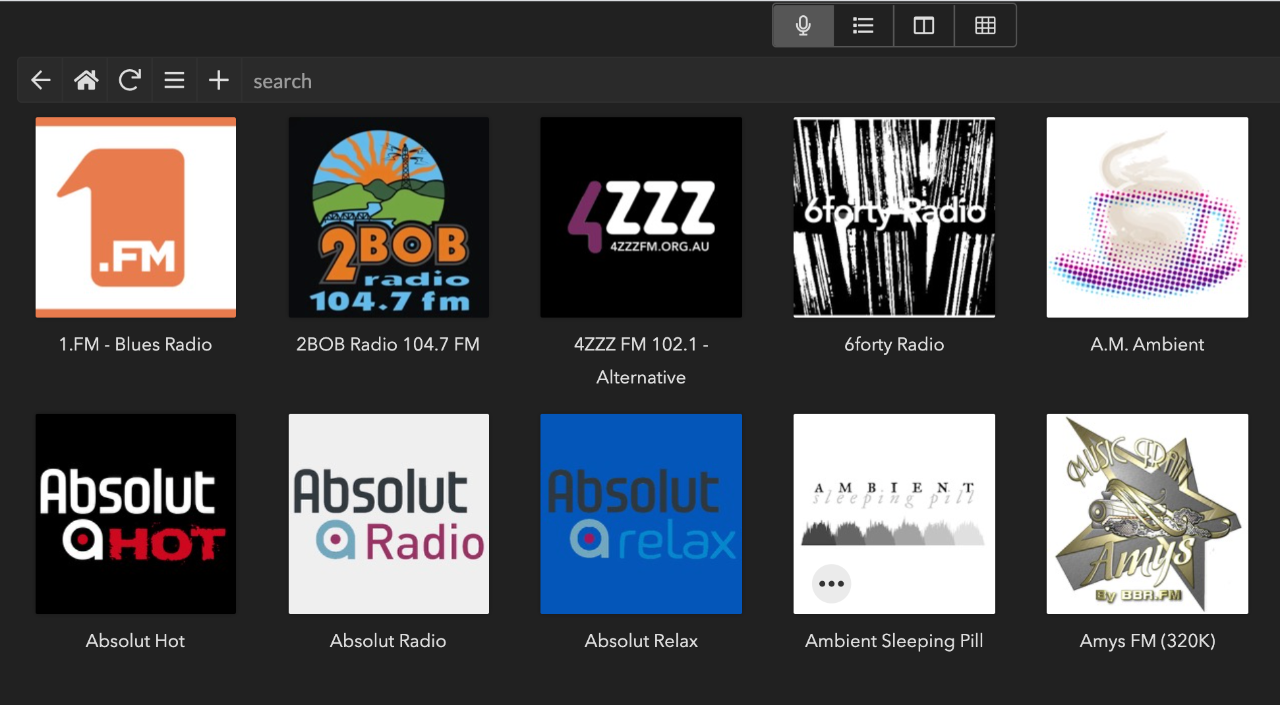
Task: Open the 4ZZZ station logo
Action: (641, 217)
